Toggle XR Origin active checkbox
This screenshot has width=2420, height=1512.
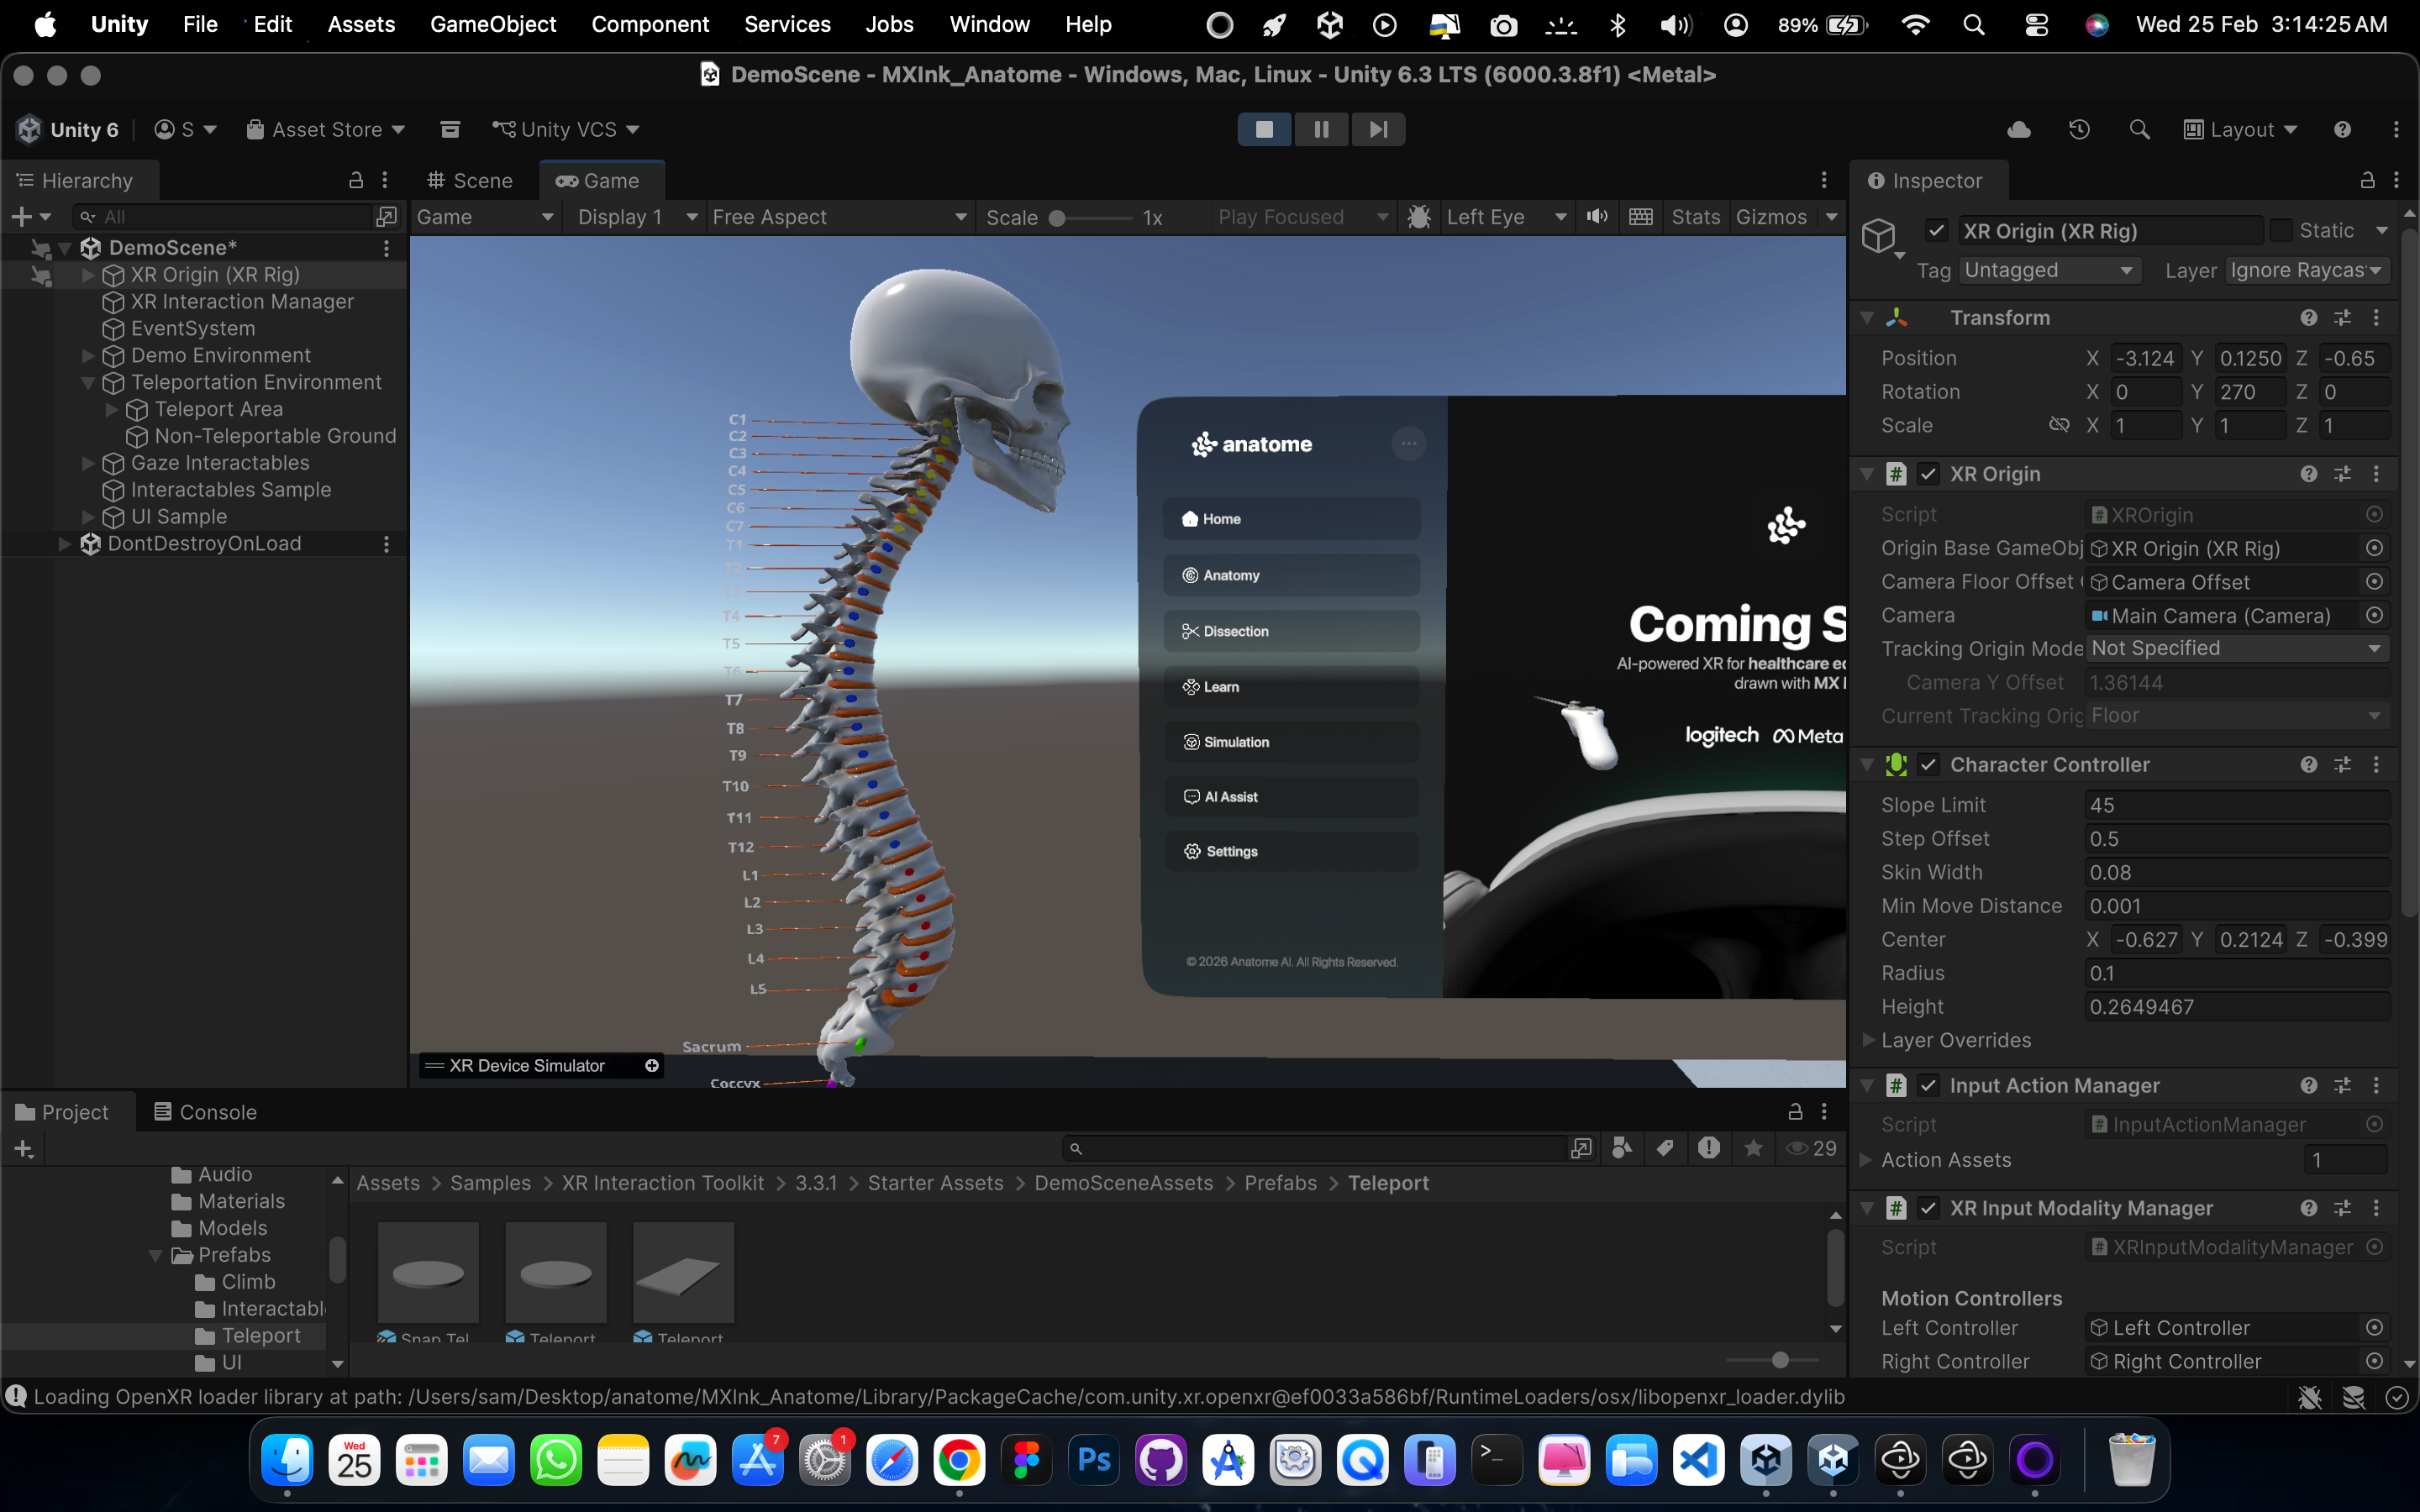click(x=1937, y=231)
